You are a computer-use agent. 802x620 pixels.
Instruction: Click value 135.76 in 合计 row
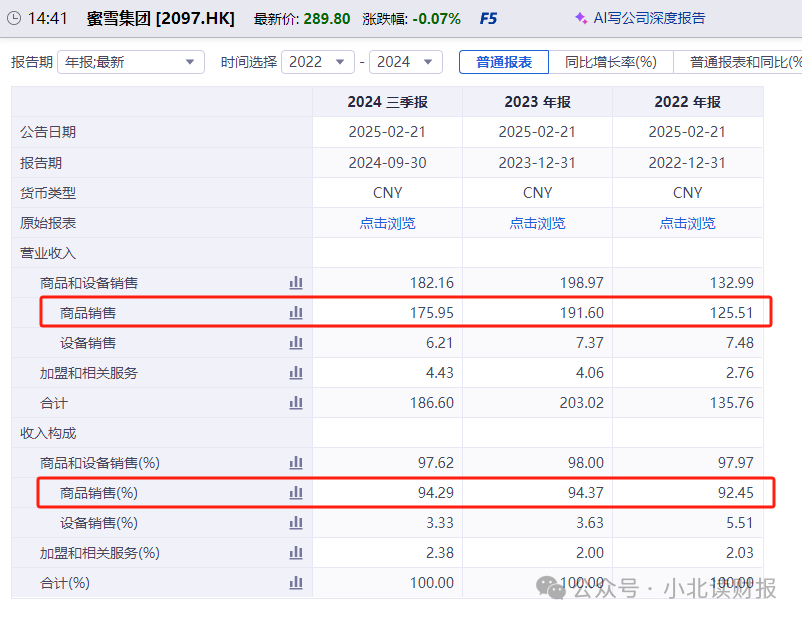point(731,403)
